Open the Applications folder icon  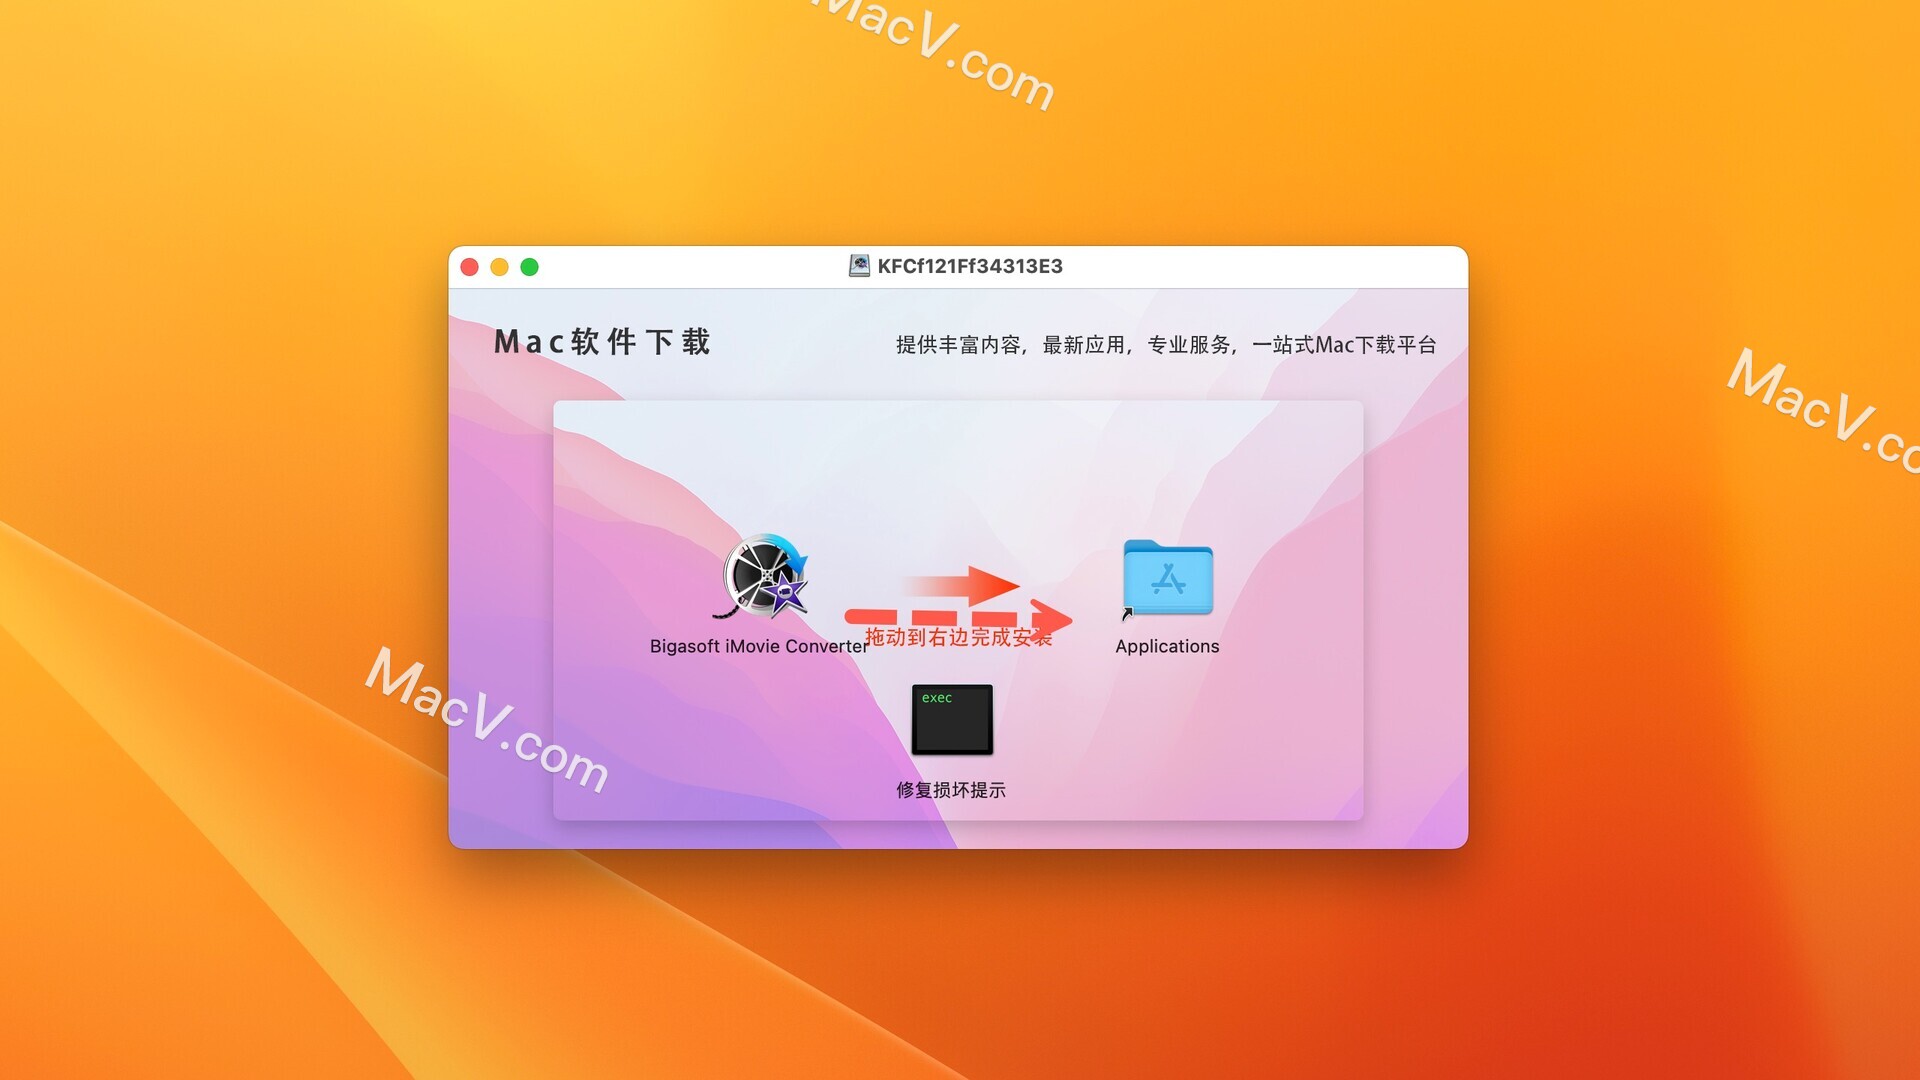tap(1166, 584)
